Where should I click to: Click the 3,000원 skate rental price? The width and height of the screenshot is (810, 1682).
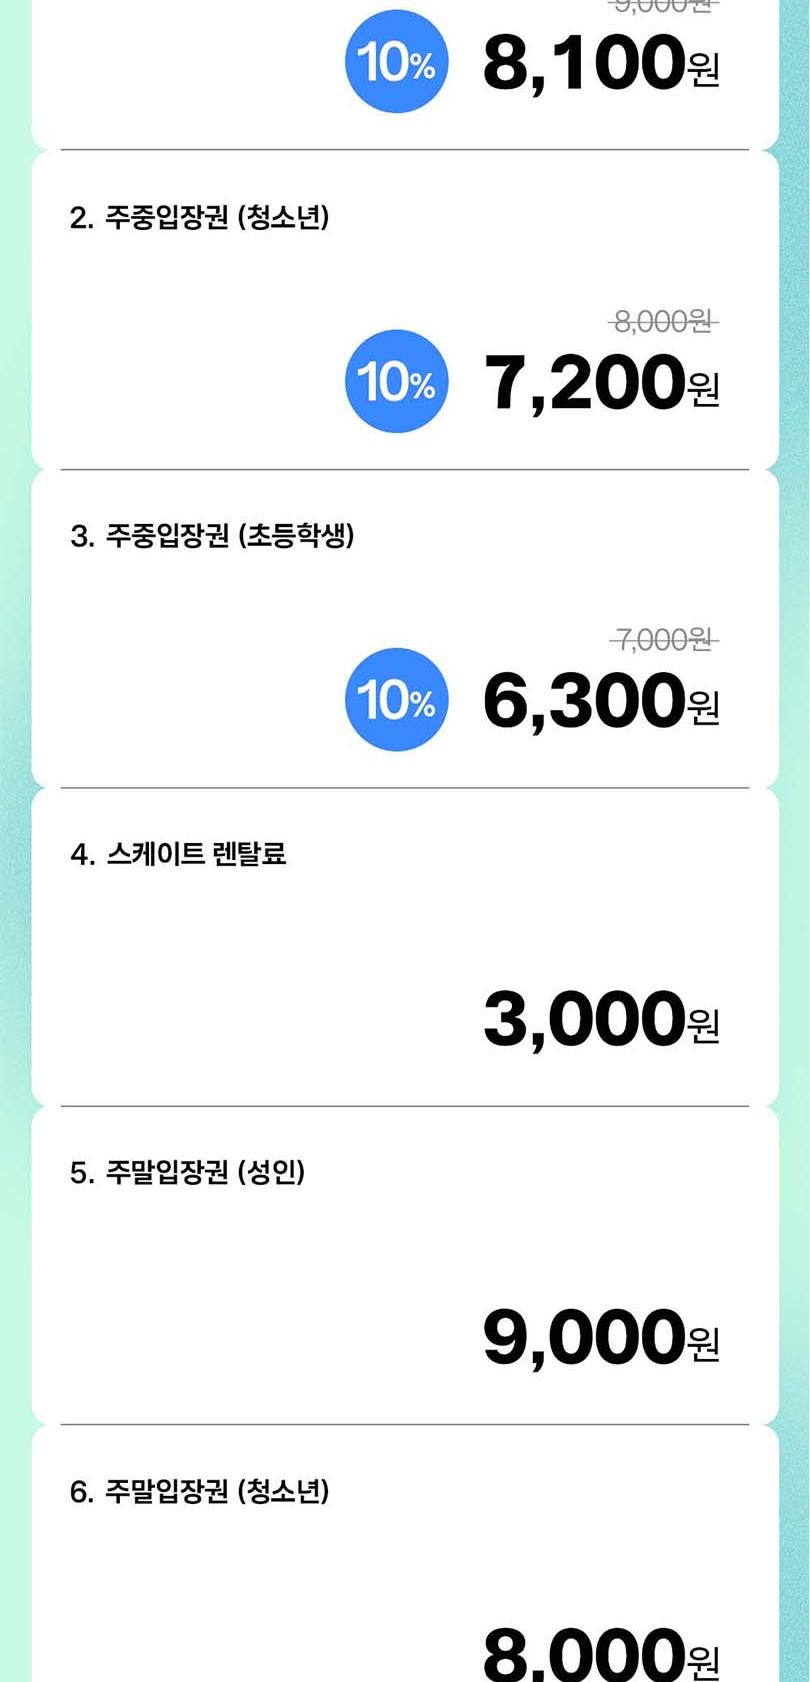click(x=600, y=1019)
